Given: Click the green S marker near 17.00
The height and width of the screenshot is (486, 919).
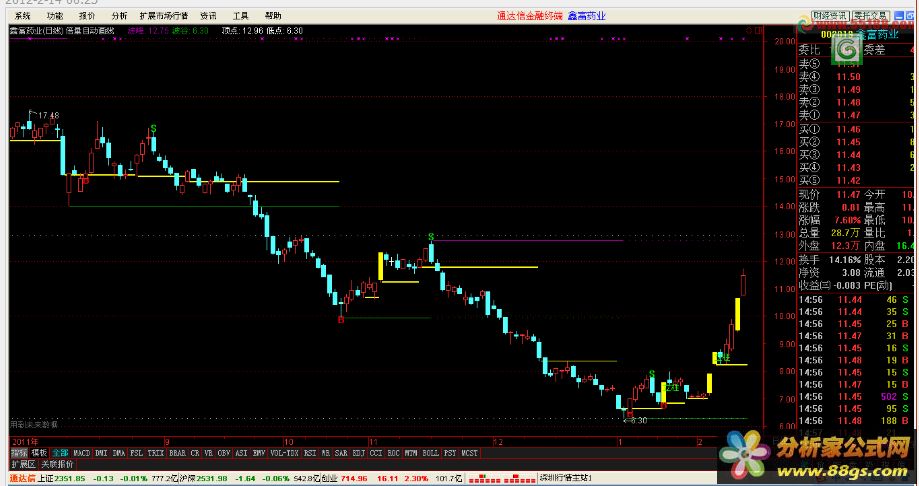Looking at the screenshot, I should coord(153,128).
